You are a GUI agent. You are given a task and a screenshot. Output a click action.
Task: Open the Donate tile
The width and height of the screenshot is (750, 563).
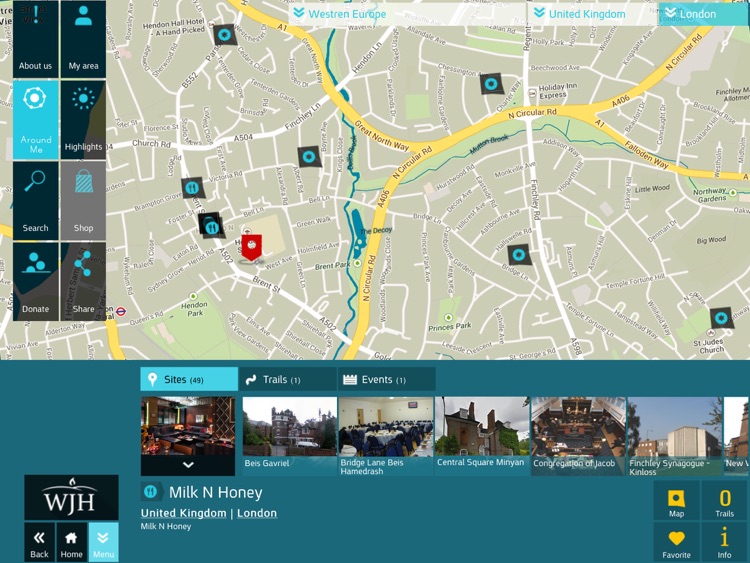(35, 282)
